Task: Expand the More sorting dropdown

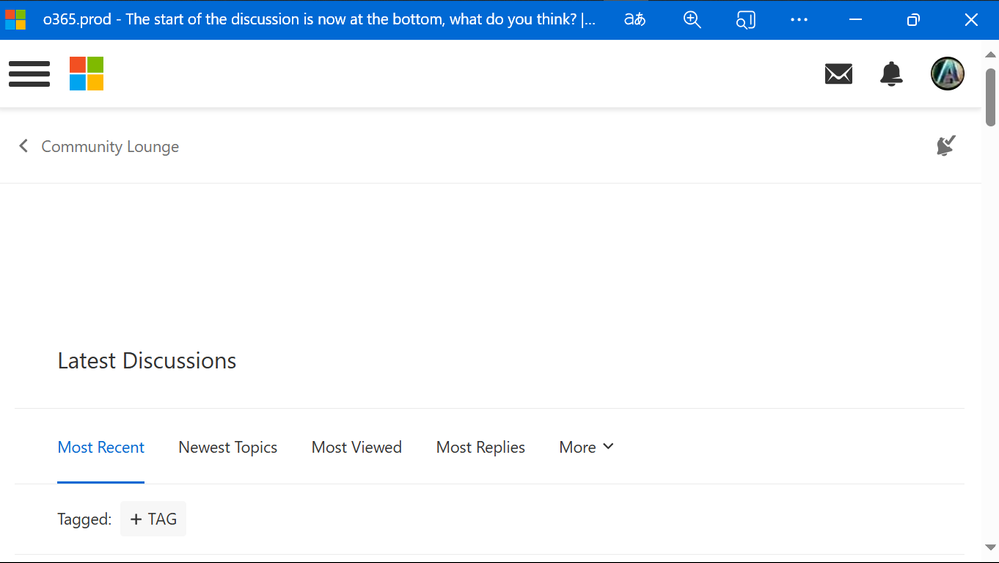Action: (x=586, y=447)
